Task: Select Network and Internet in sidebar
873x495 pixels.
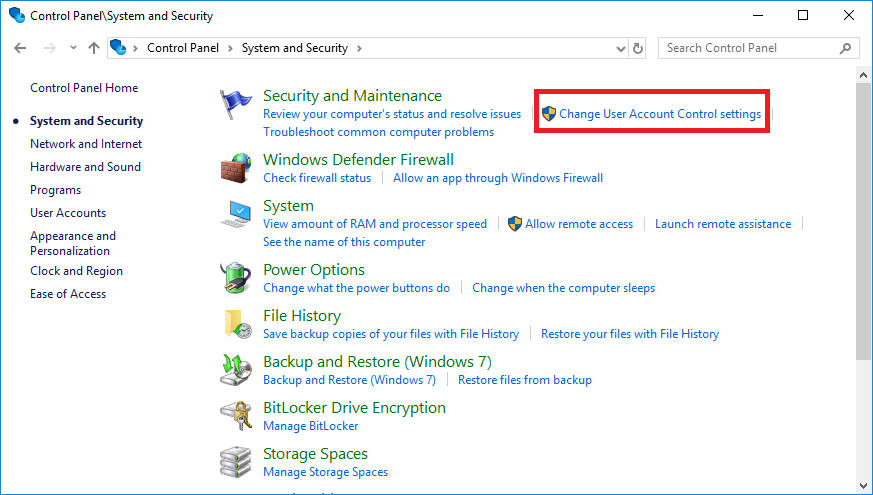Action: pos(86,144)
